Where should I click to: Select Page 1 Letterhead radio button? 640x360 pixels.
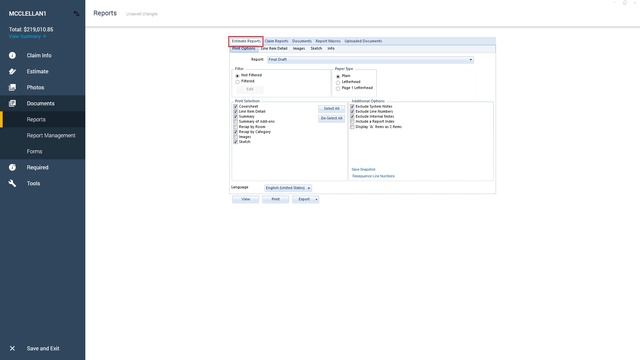click(338, 88)
